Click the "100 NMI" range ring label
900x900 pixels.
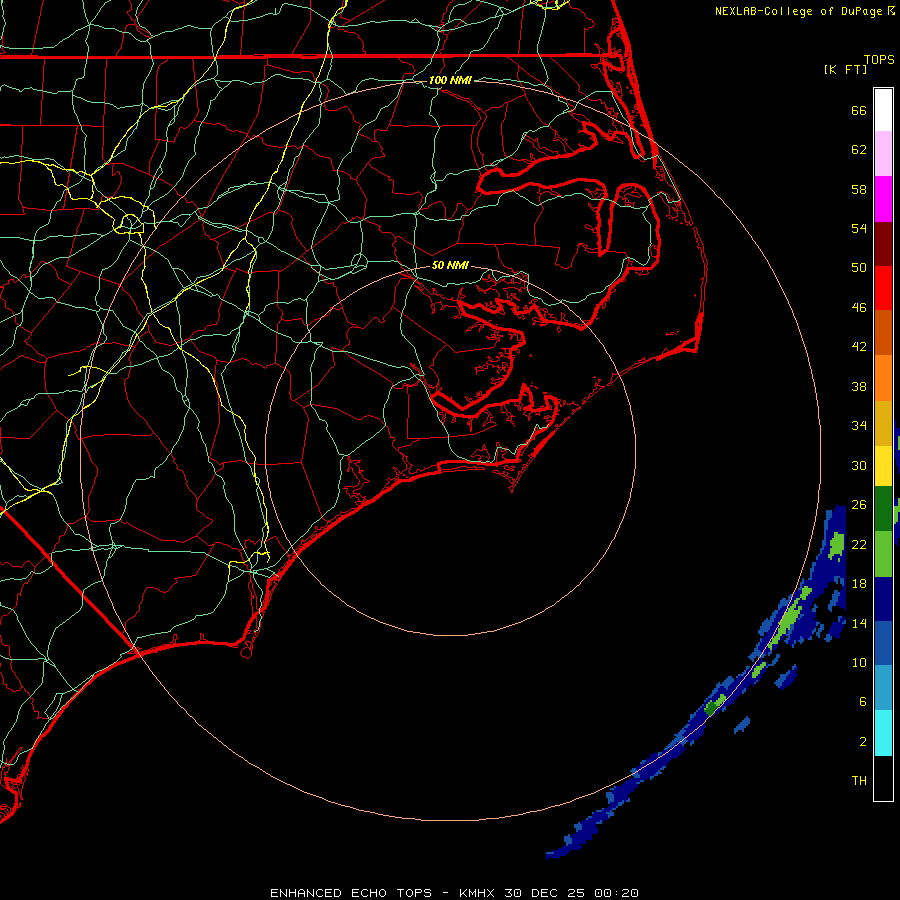point(450,80)
